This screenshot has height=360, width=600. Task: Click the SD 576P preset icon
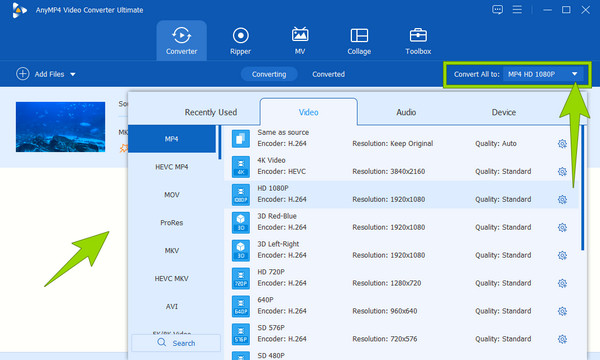241,334
